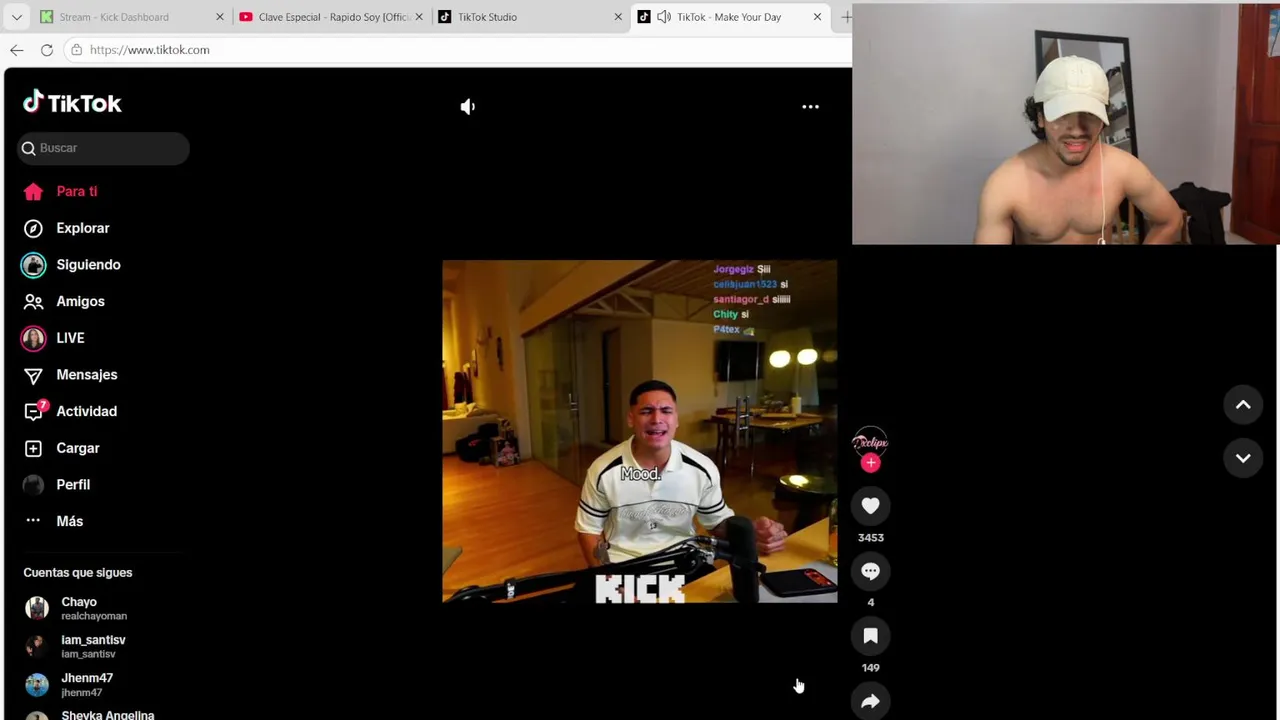Click the 'Cuentas que sigues' heading
Viewport: 1280px width, 720px height.
pos(78,573)
